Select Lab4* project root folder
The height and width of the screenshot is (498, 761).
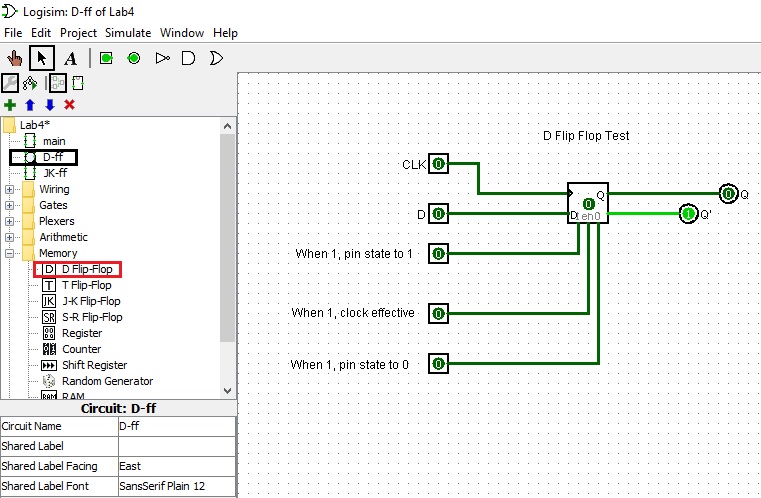(x=34, y=125)
